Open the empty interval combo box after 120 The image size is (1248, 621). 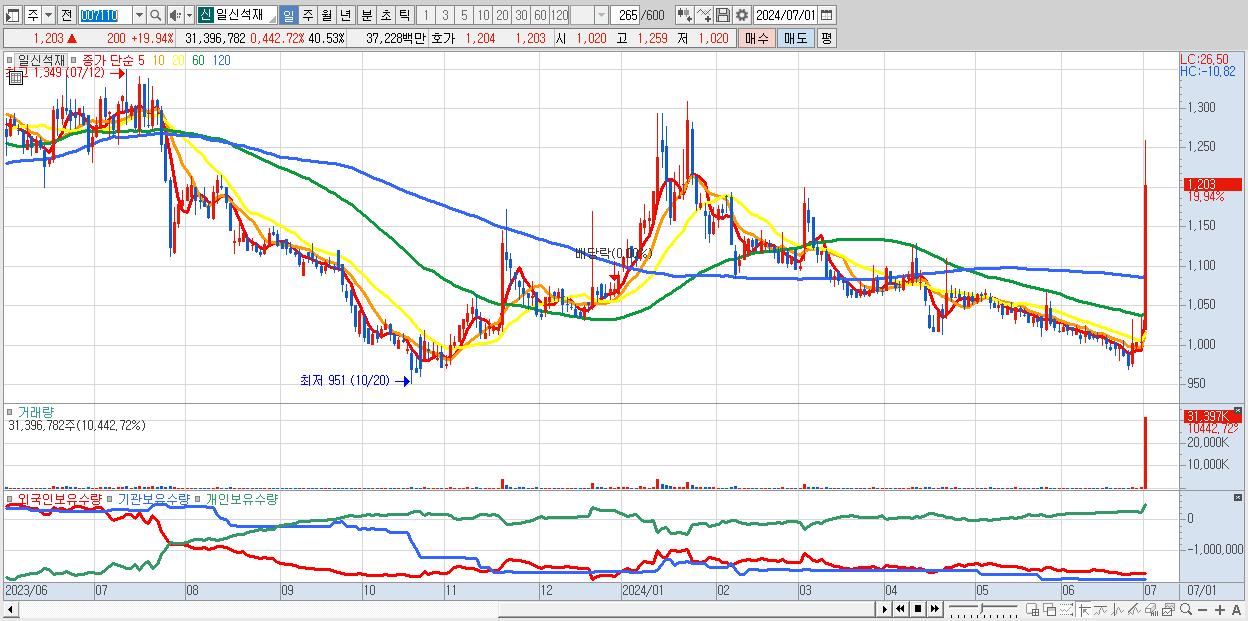589,15
